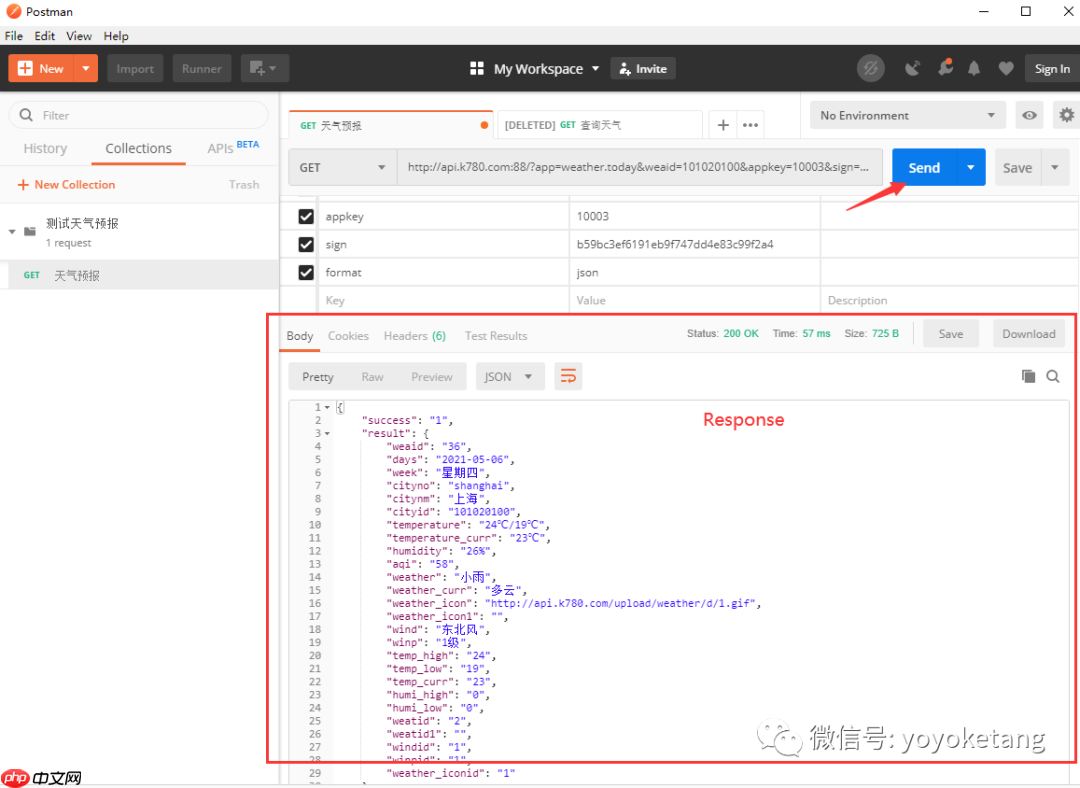Viewport: 1080px width, 788px height.
Task: Open tab options three-dots menu
Action: click(750, 125)
